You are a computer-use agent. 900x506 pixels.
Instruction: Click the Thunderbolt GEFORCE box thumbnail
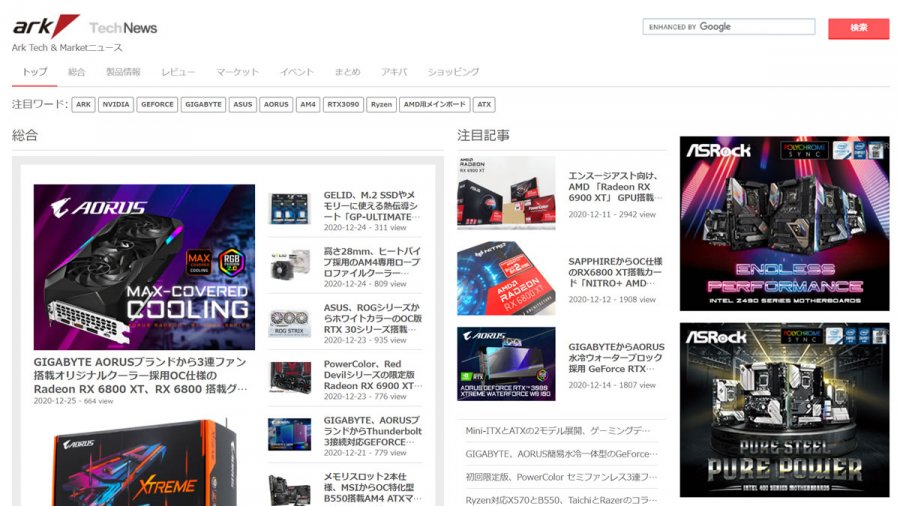point(289,433)
